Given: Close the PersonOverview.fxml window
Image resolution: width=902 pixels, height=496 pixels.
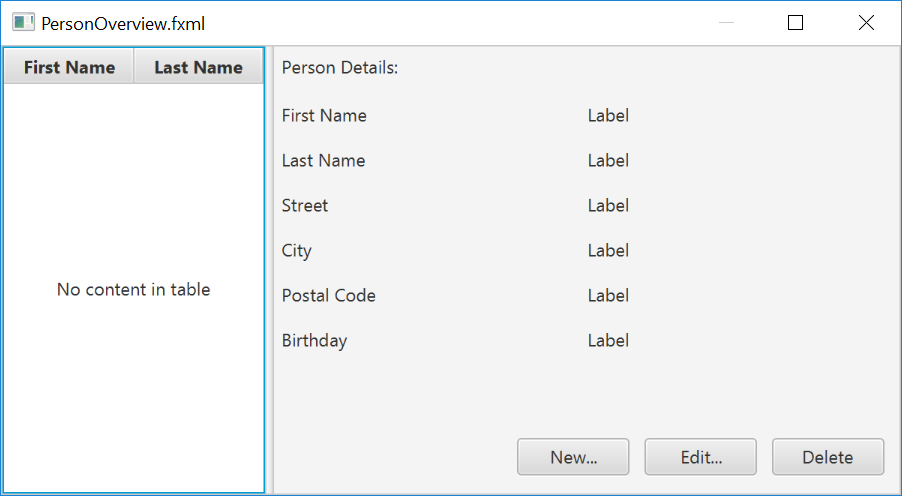Looking at the screenshot, I should point(866,23).
